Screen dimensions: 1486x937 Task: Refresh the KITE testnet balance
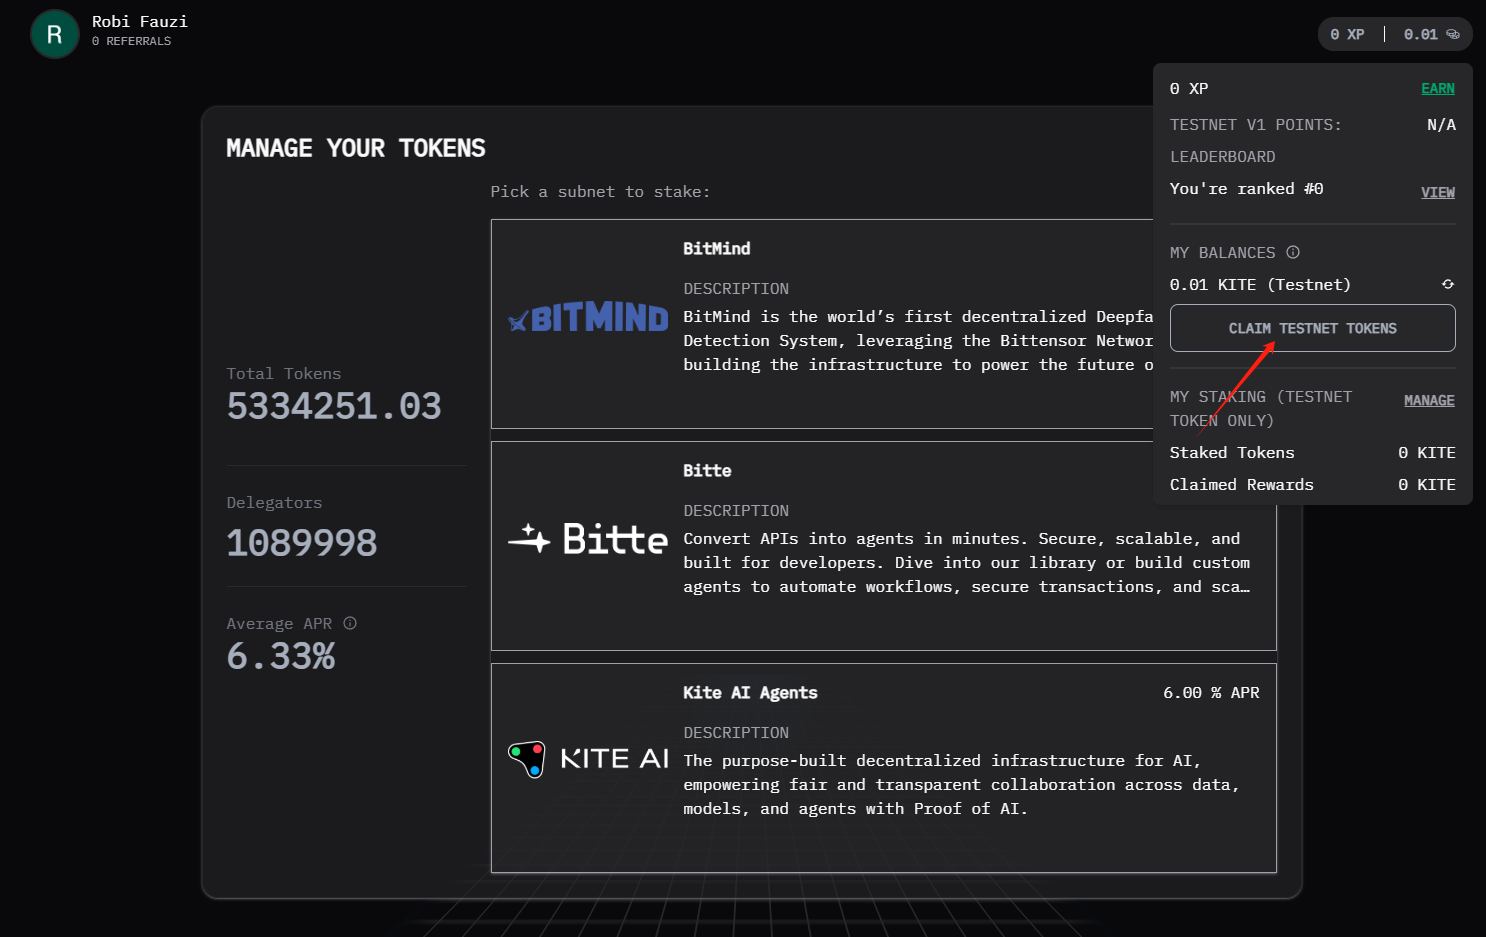coord(1447,284)
